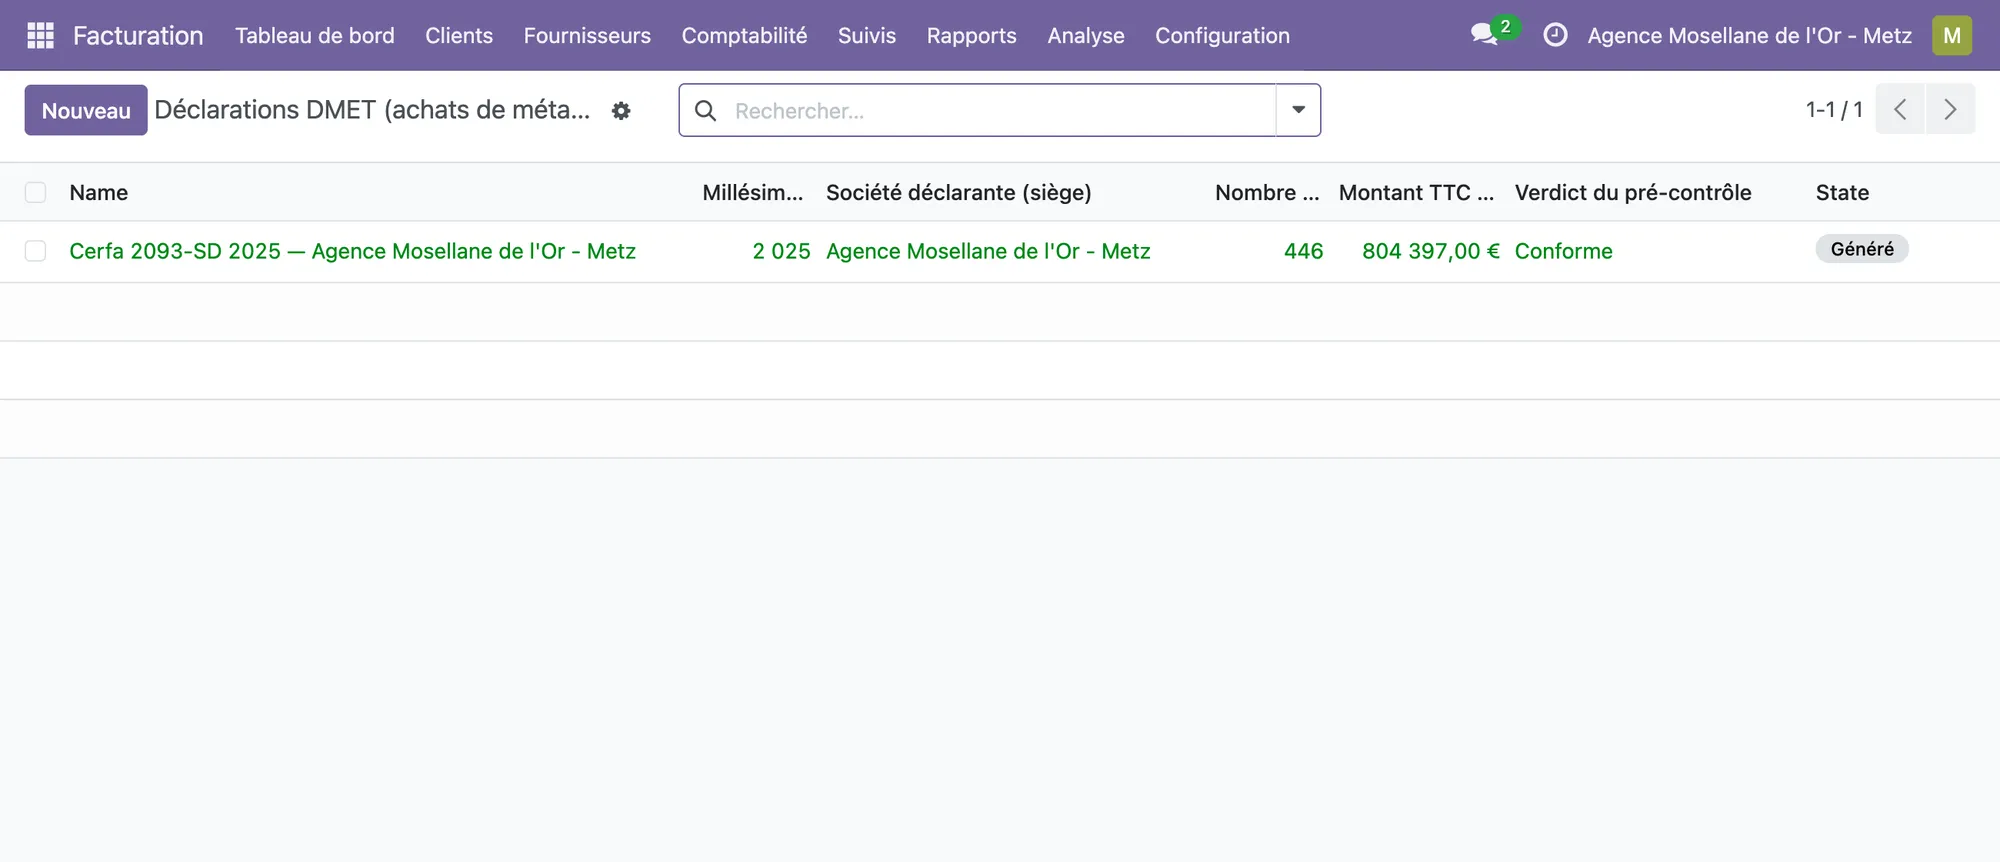Screen dimensions: 2000x862
Task: Click the magnifier search icon
Action: click(x=705, y=110)
